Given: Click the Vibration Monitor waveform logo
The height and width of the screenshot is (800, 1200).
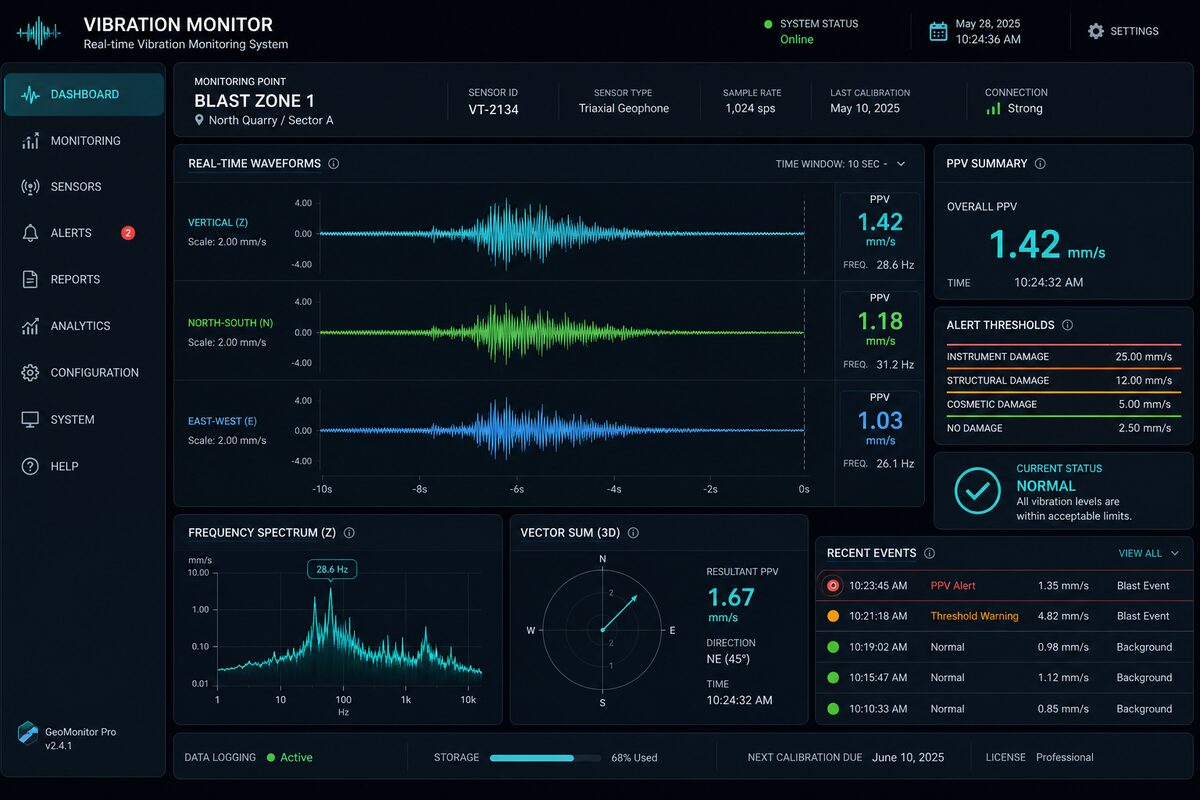Looking at the screenshot, I should (x=39, y=32).
